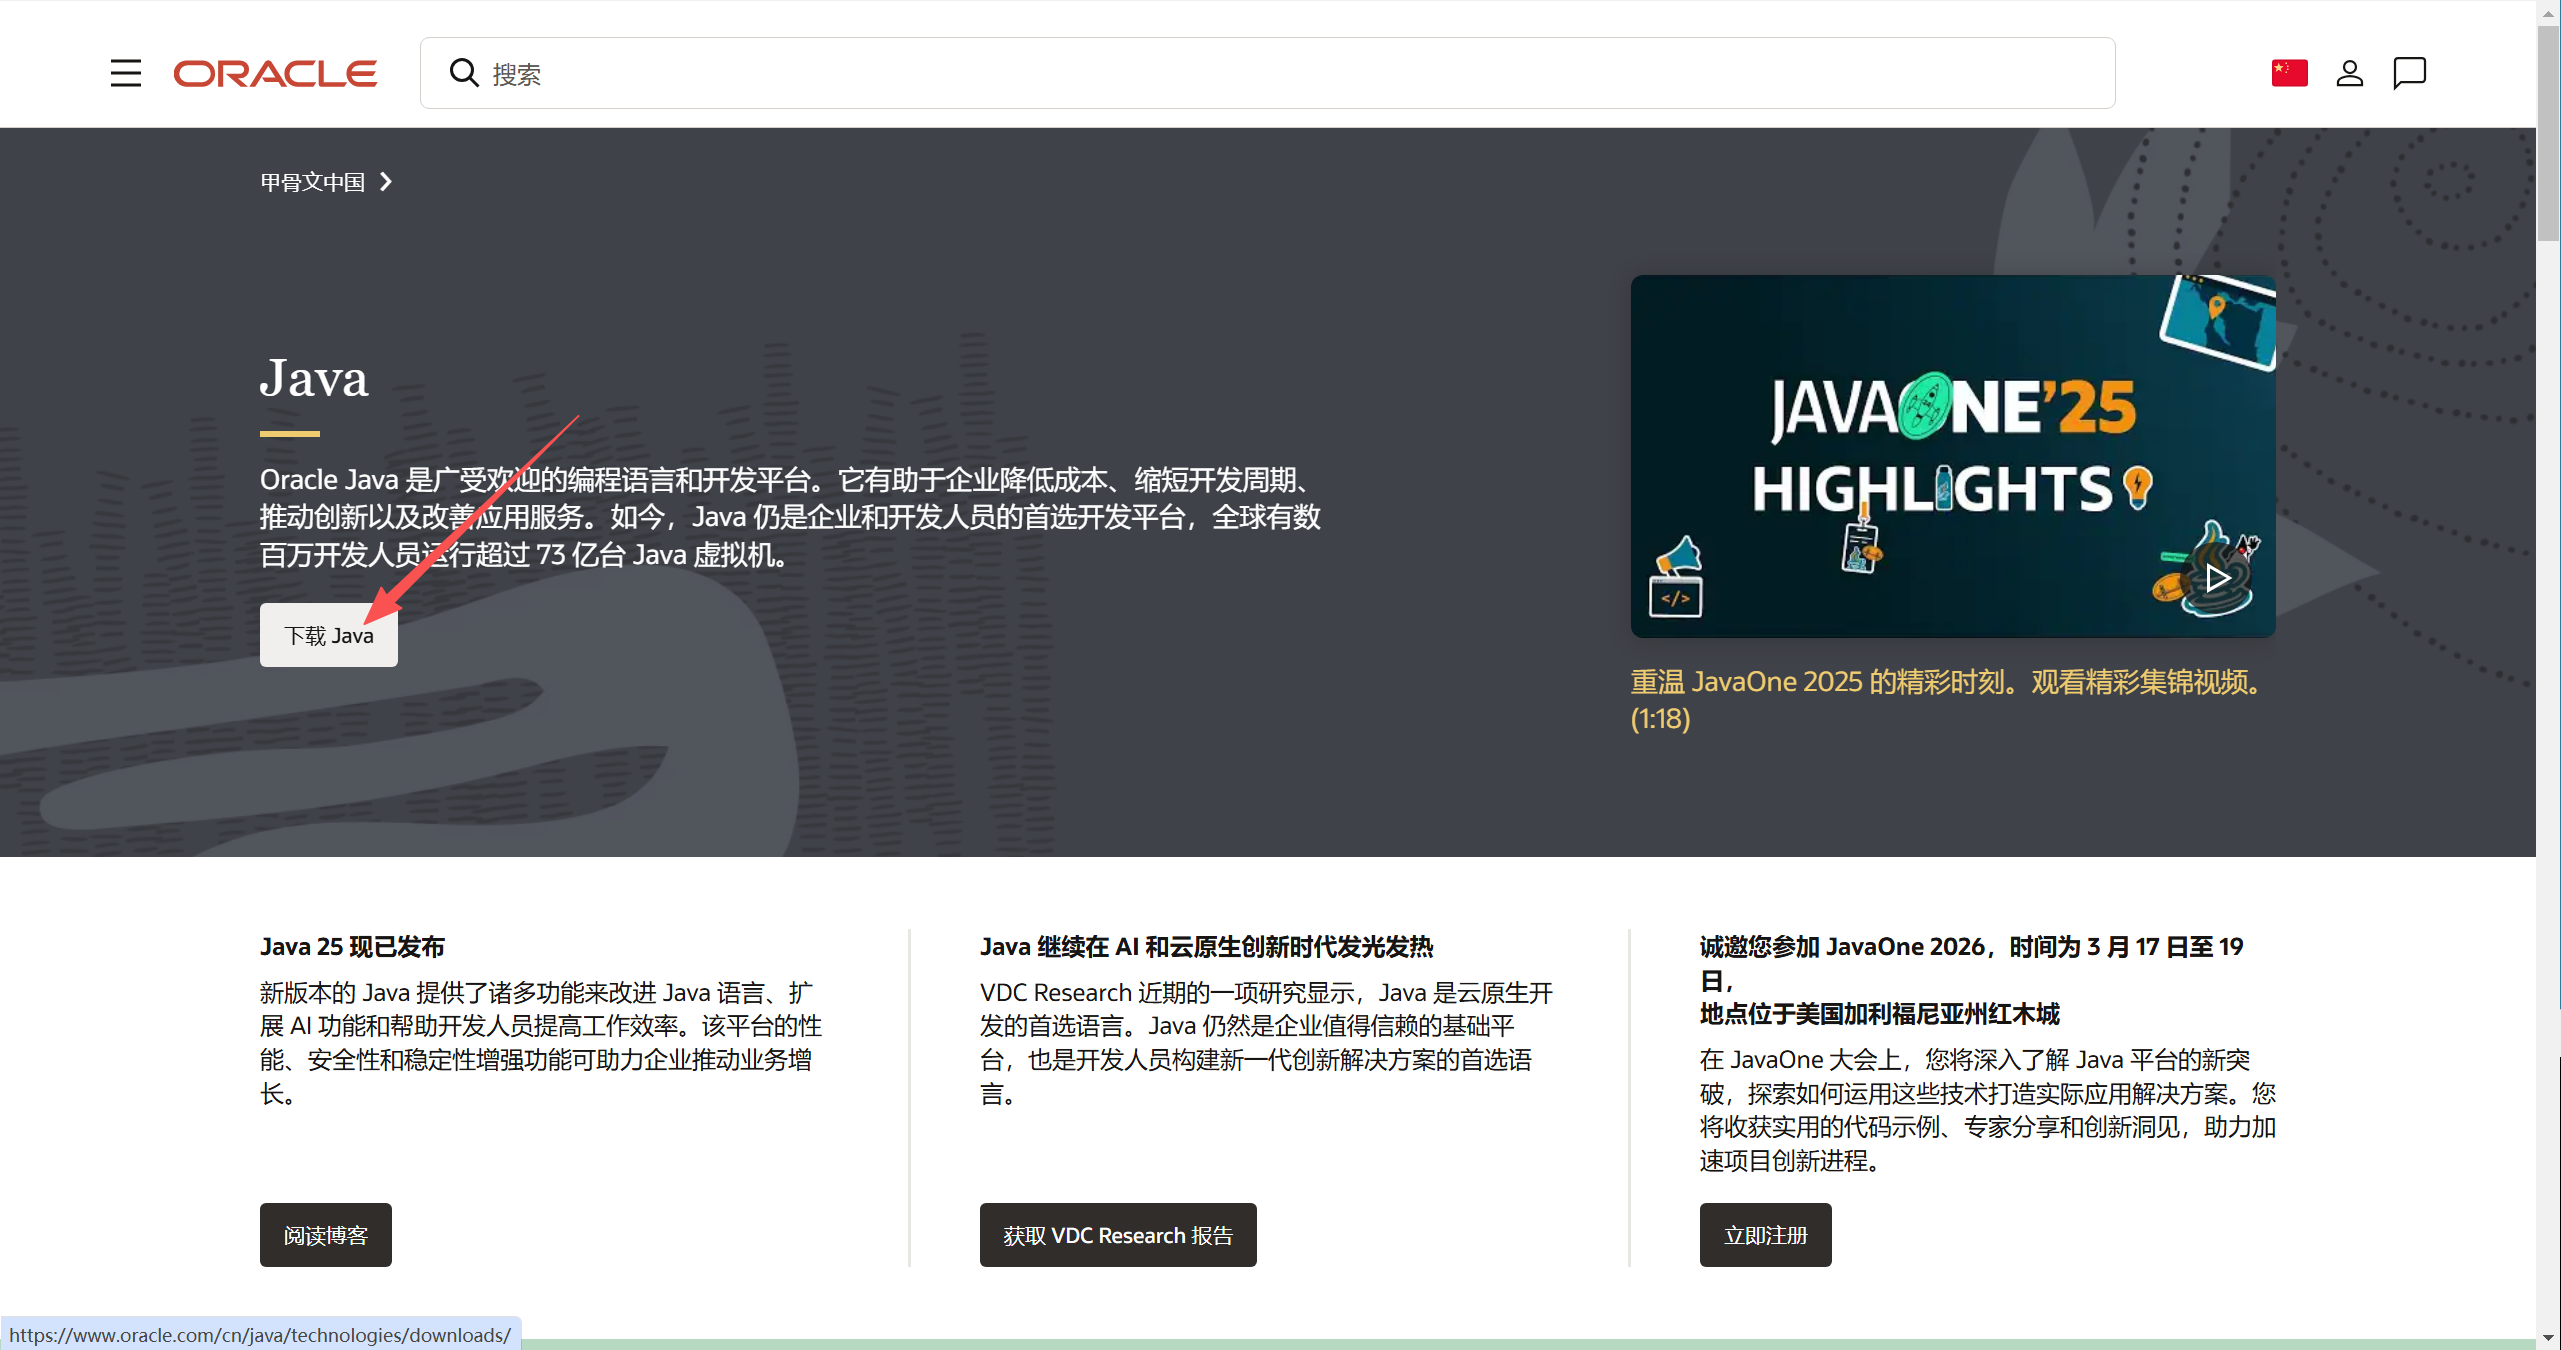Open the hamburger navigation menu
Screen dimensions: 2561x1350
[x=125, y=73]
